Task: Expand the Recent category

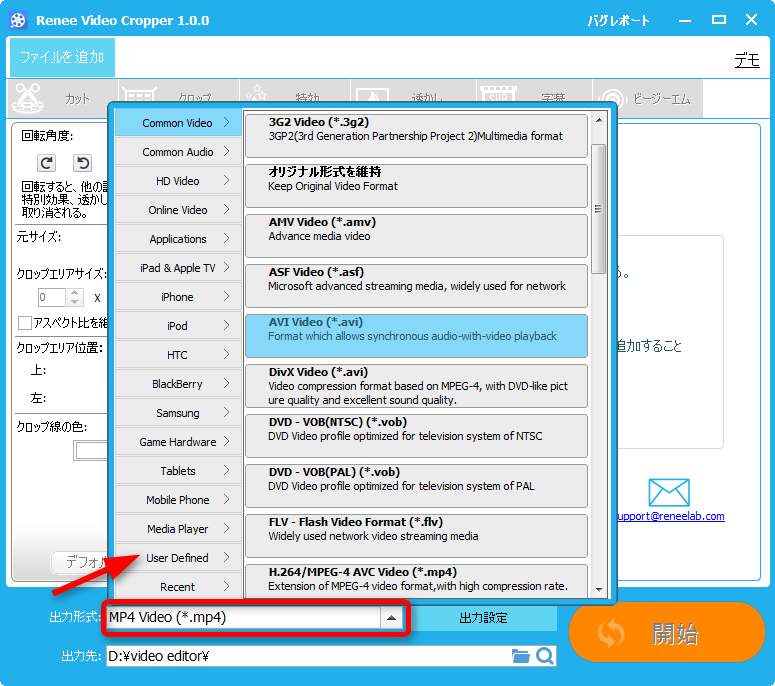Action: tap(178, 587)
